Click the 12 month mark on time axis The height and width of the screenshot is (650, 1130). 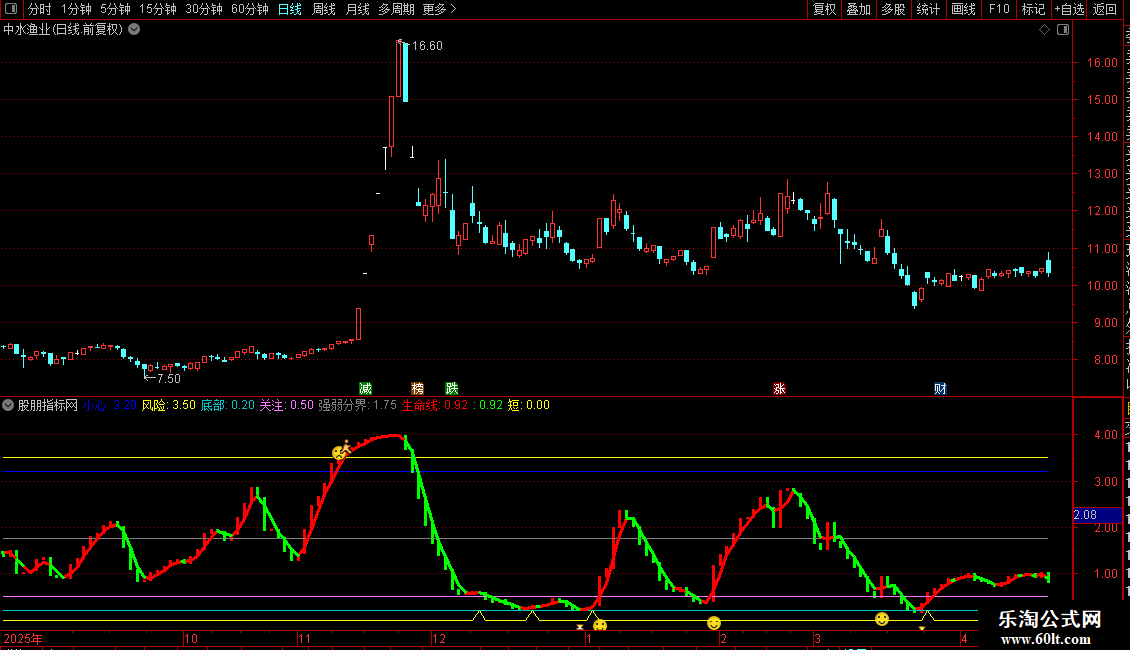(x=439, y=638)
